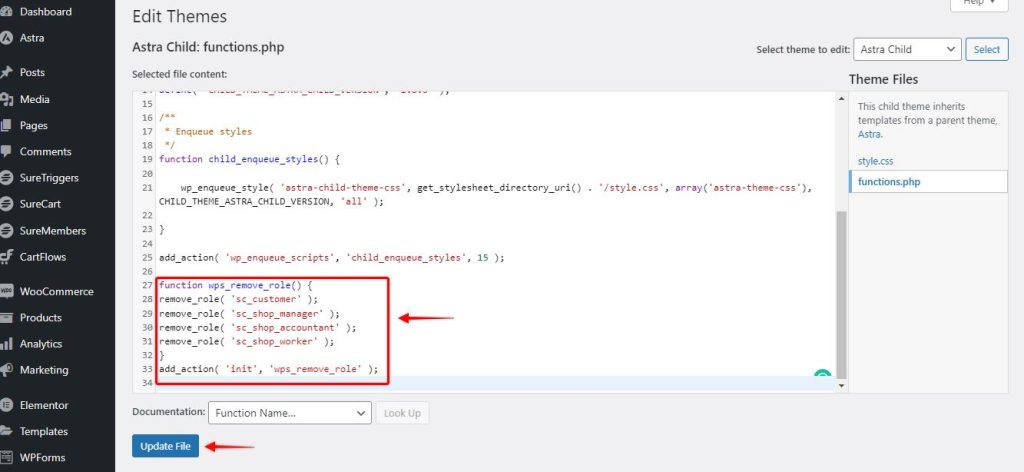
Task: Click the Templates folder icon
Action: 6,431
